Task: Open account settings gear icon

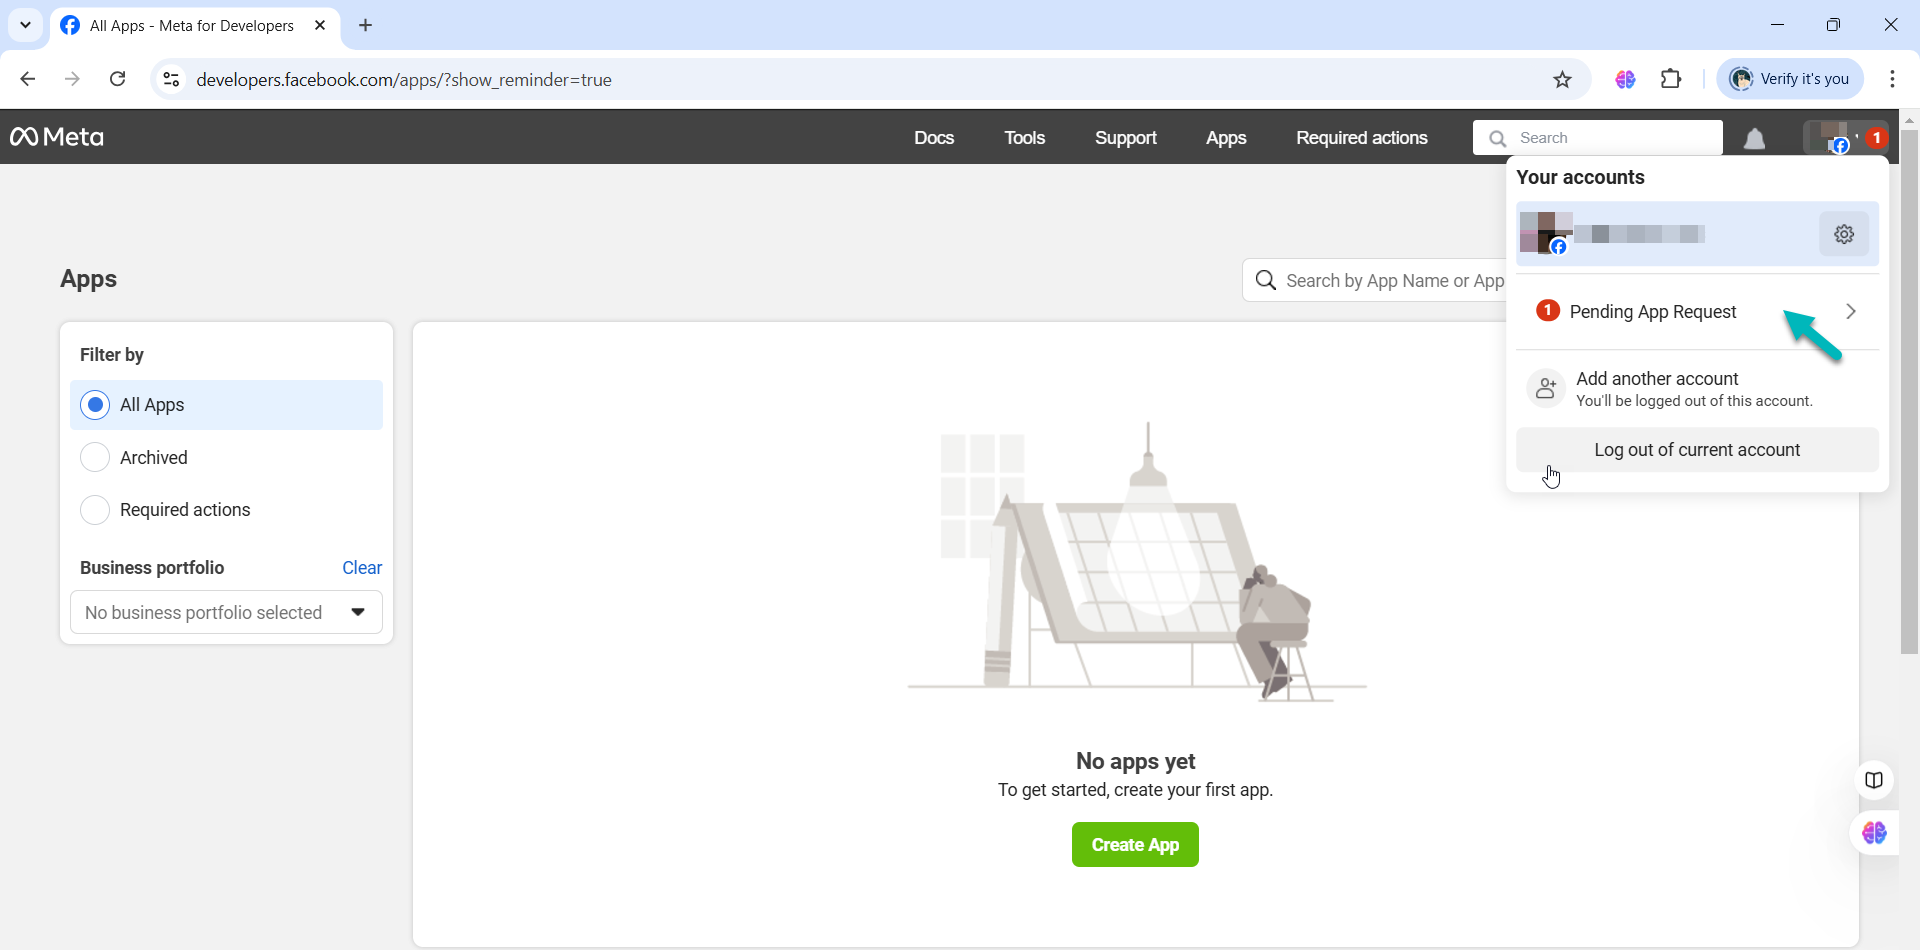Action: coord(1844,234)
